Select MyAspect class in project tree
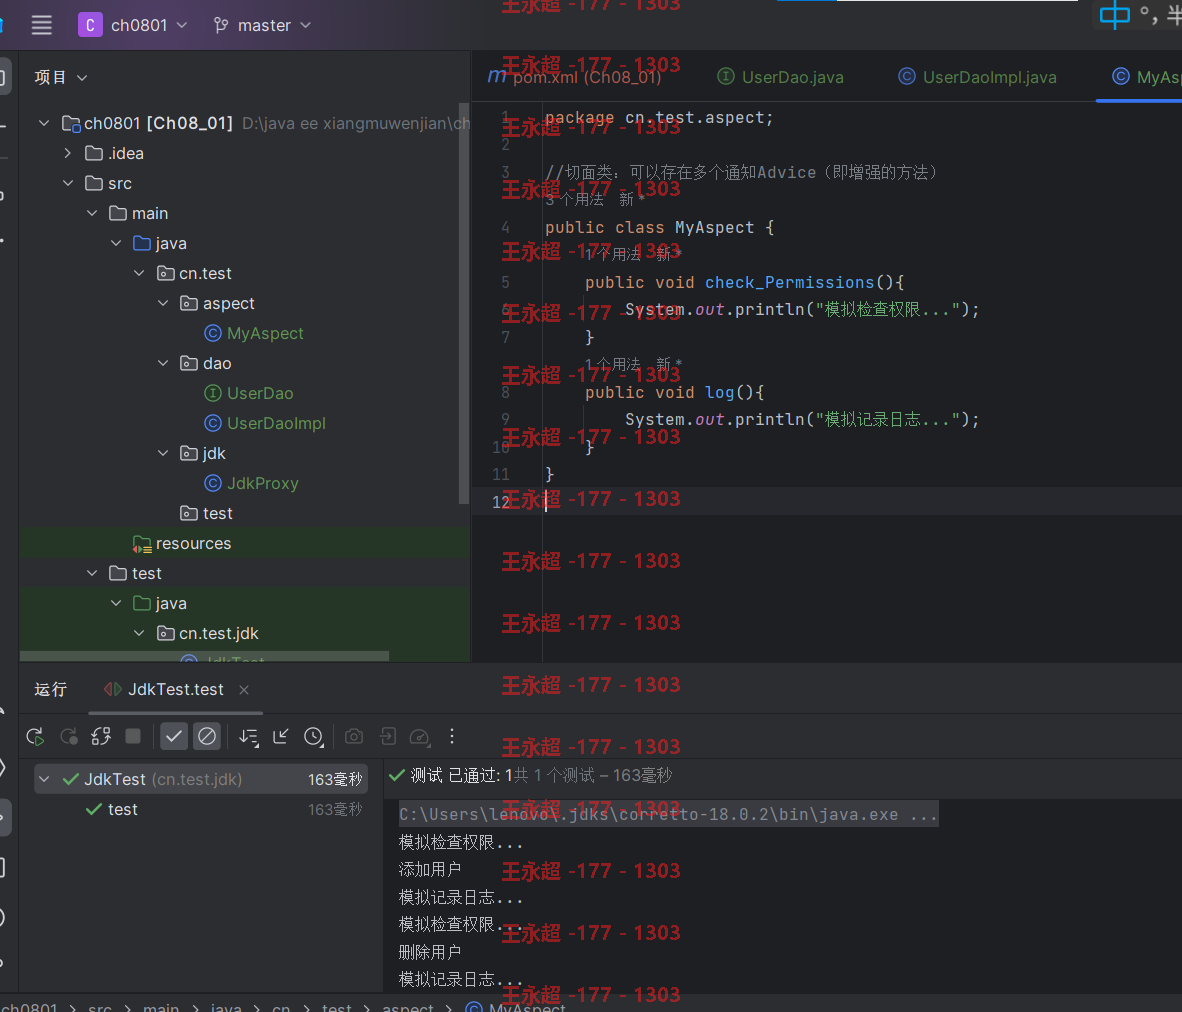 pos(254,333)
